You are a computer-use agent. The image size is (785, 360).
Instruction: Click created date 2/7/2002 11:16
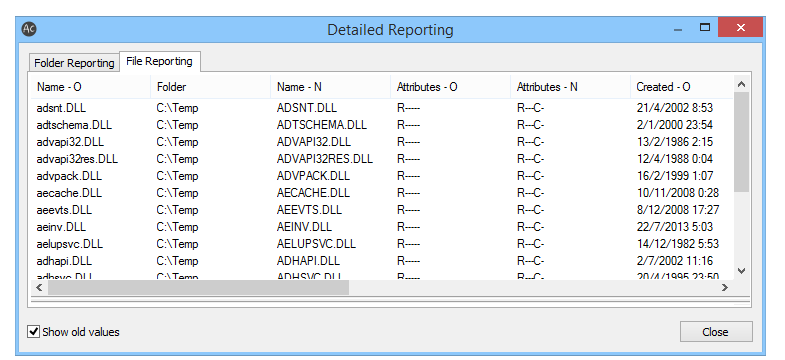tap(674, 261)
